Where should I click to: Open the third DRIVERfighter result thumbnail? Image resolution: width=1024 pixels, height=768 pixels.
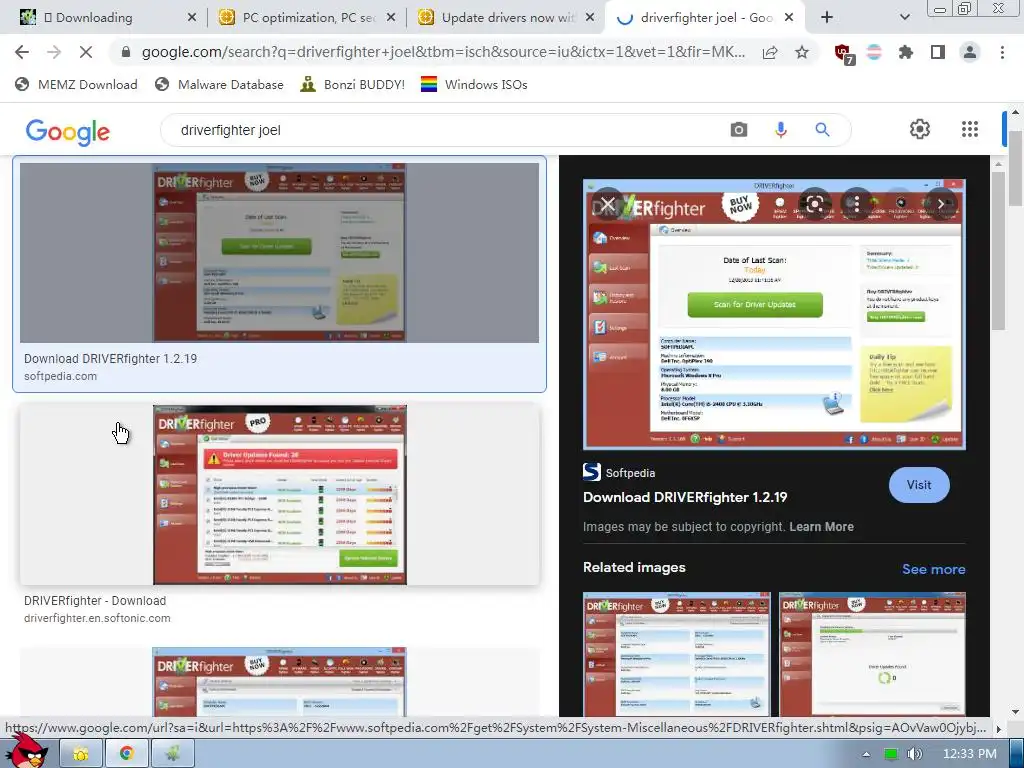[280, 682]
